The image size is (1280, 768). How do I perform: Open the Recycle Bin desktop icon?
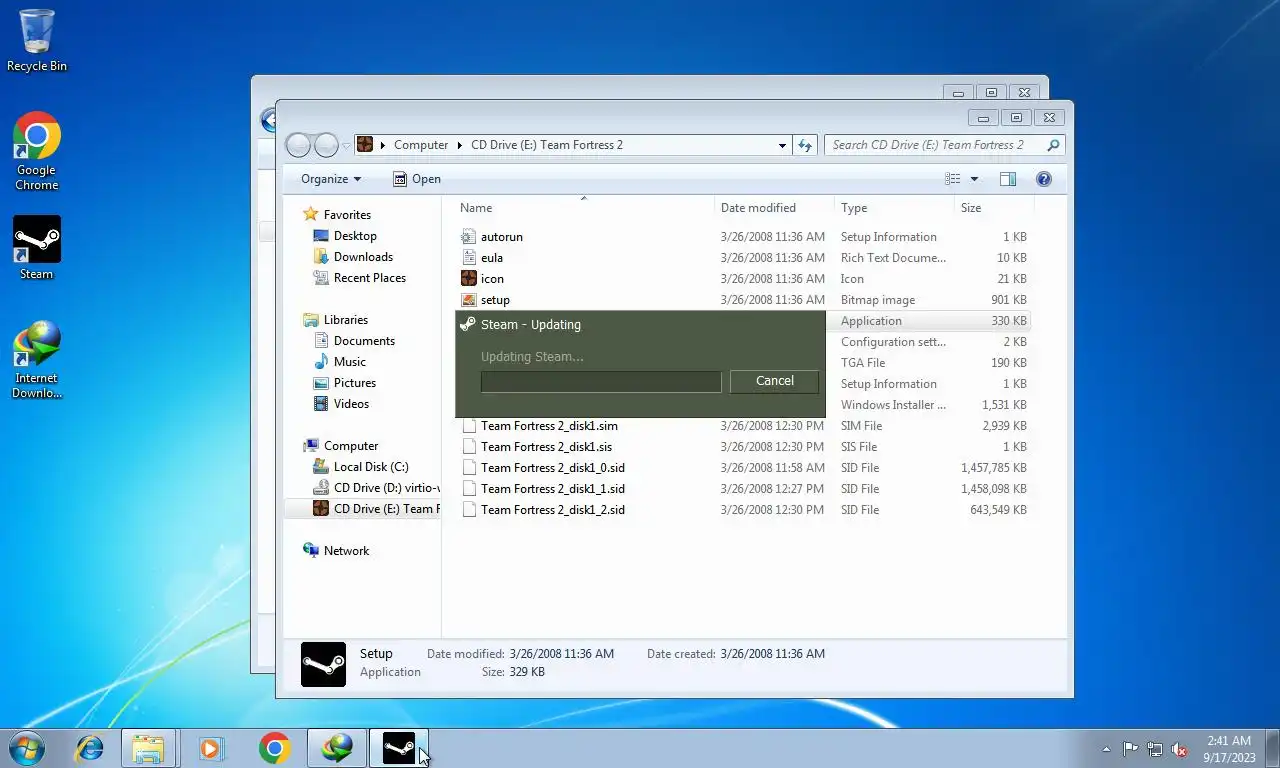coord(37,40)
